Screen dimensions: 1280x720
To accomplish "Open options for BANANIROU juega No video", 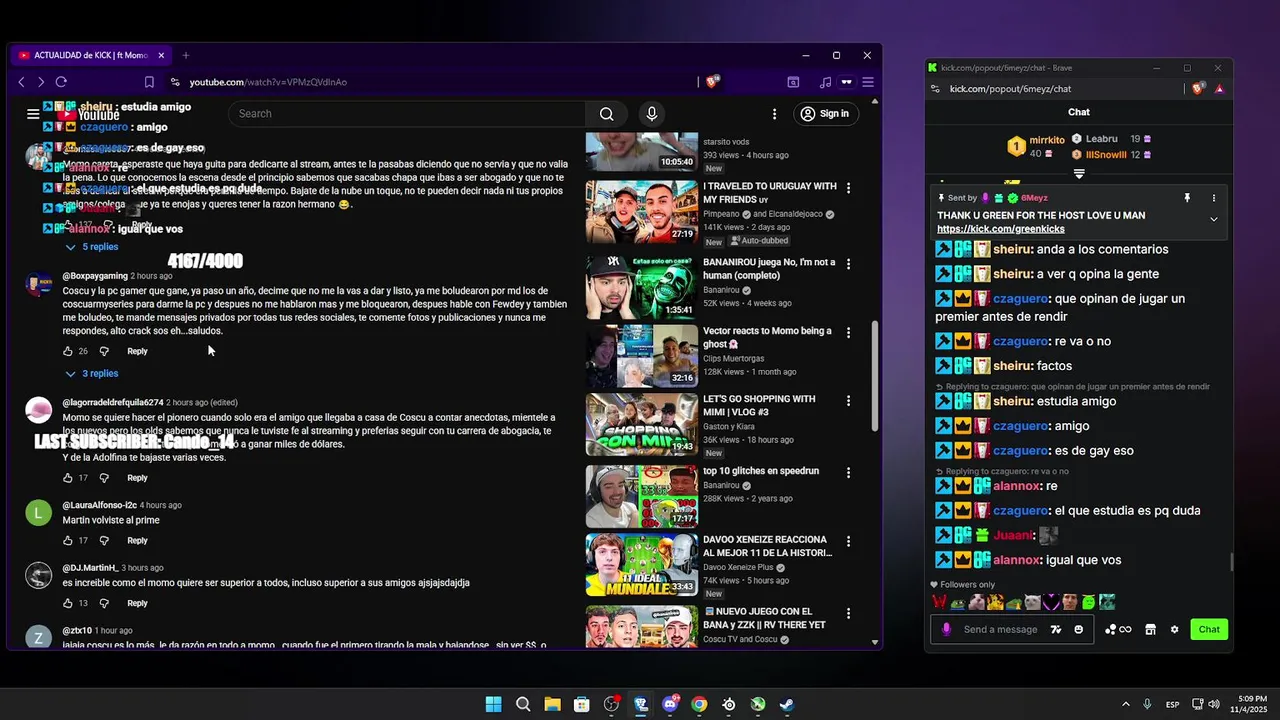I will click(849, 264).
